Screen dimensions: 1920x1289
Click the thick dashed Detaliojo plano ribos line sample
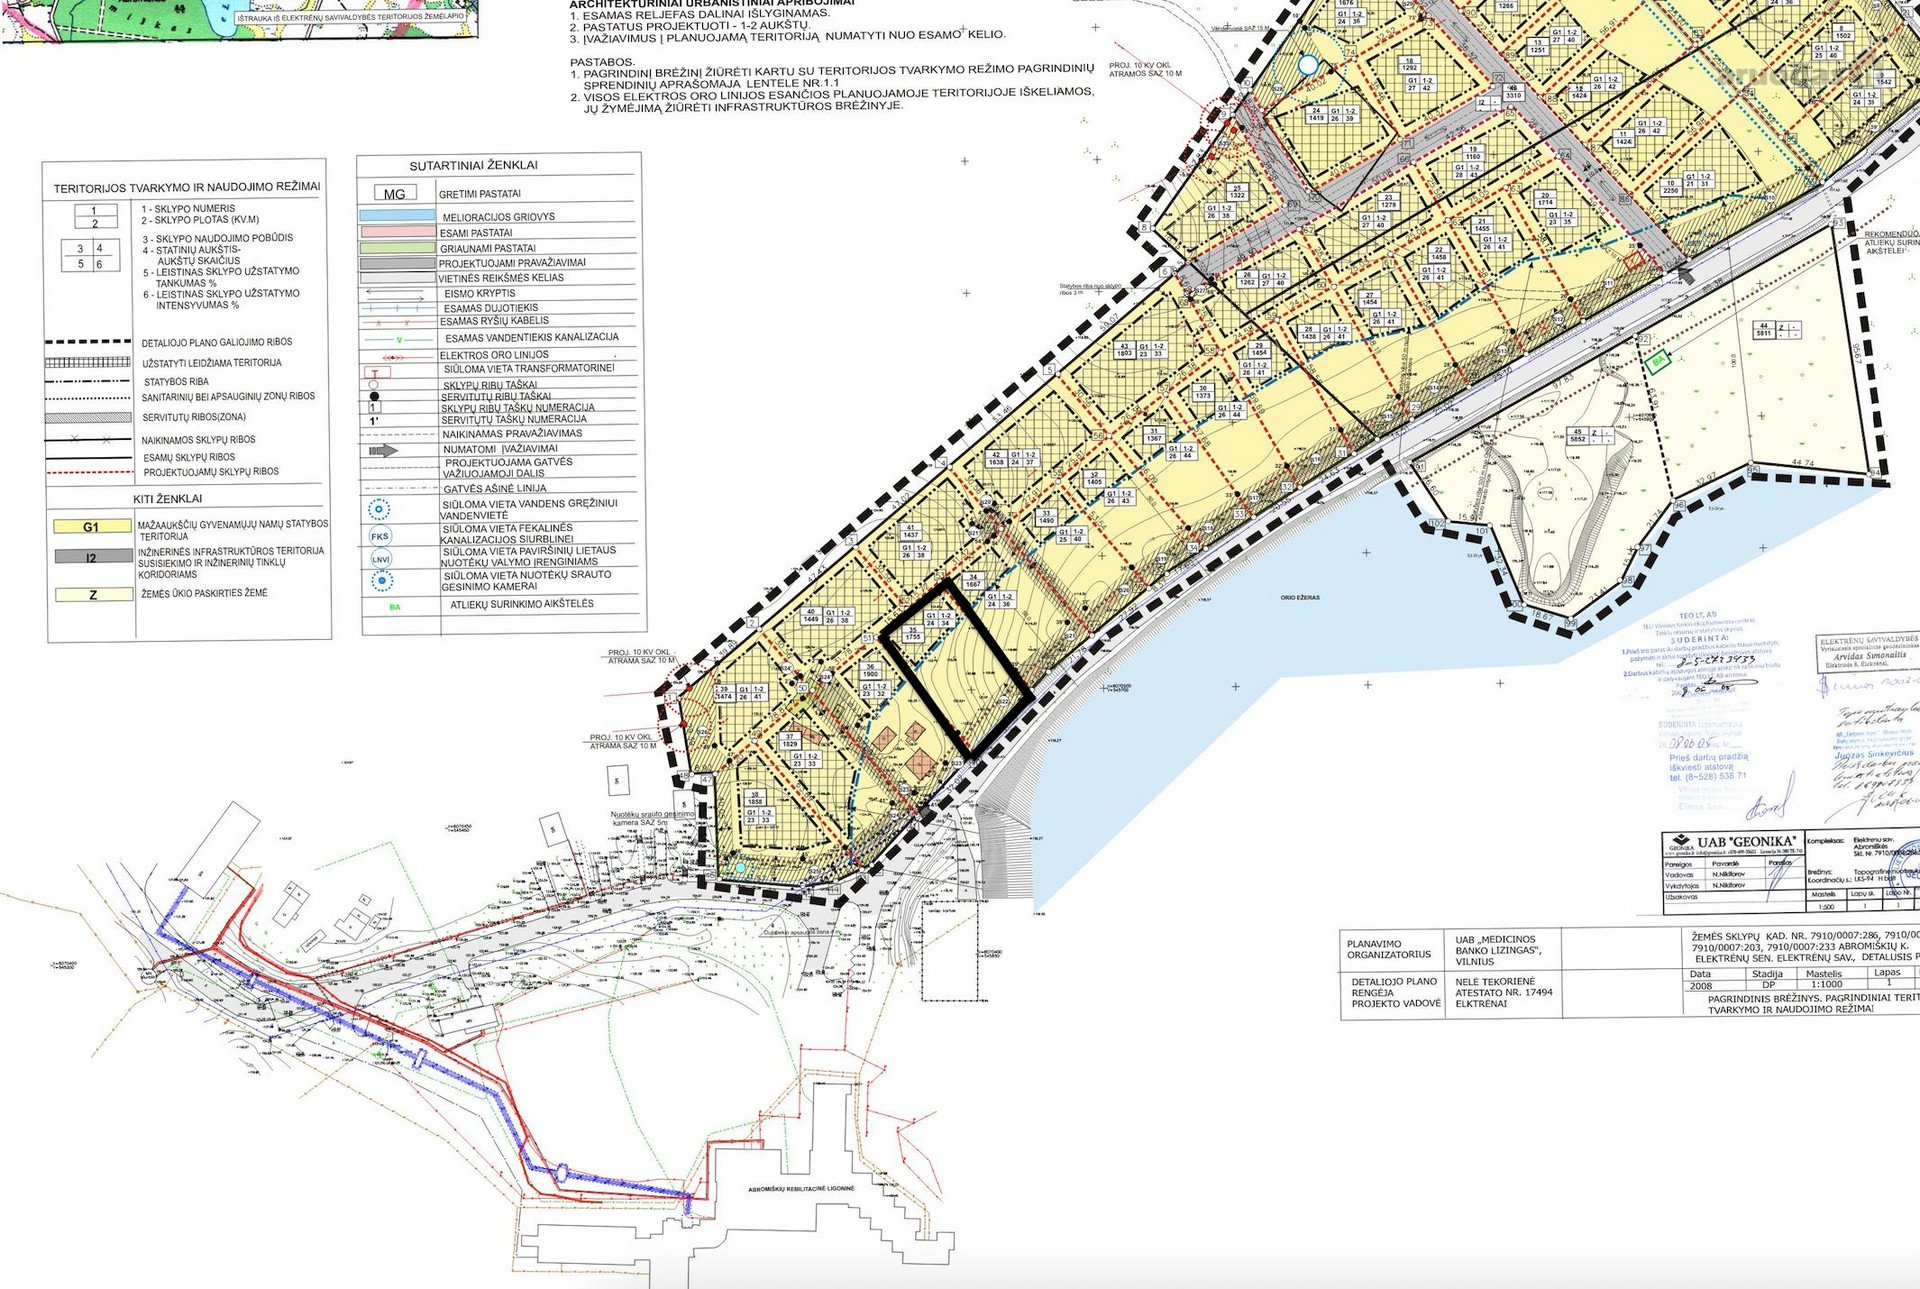[x=88, y=342]
